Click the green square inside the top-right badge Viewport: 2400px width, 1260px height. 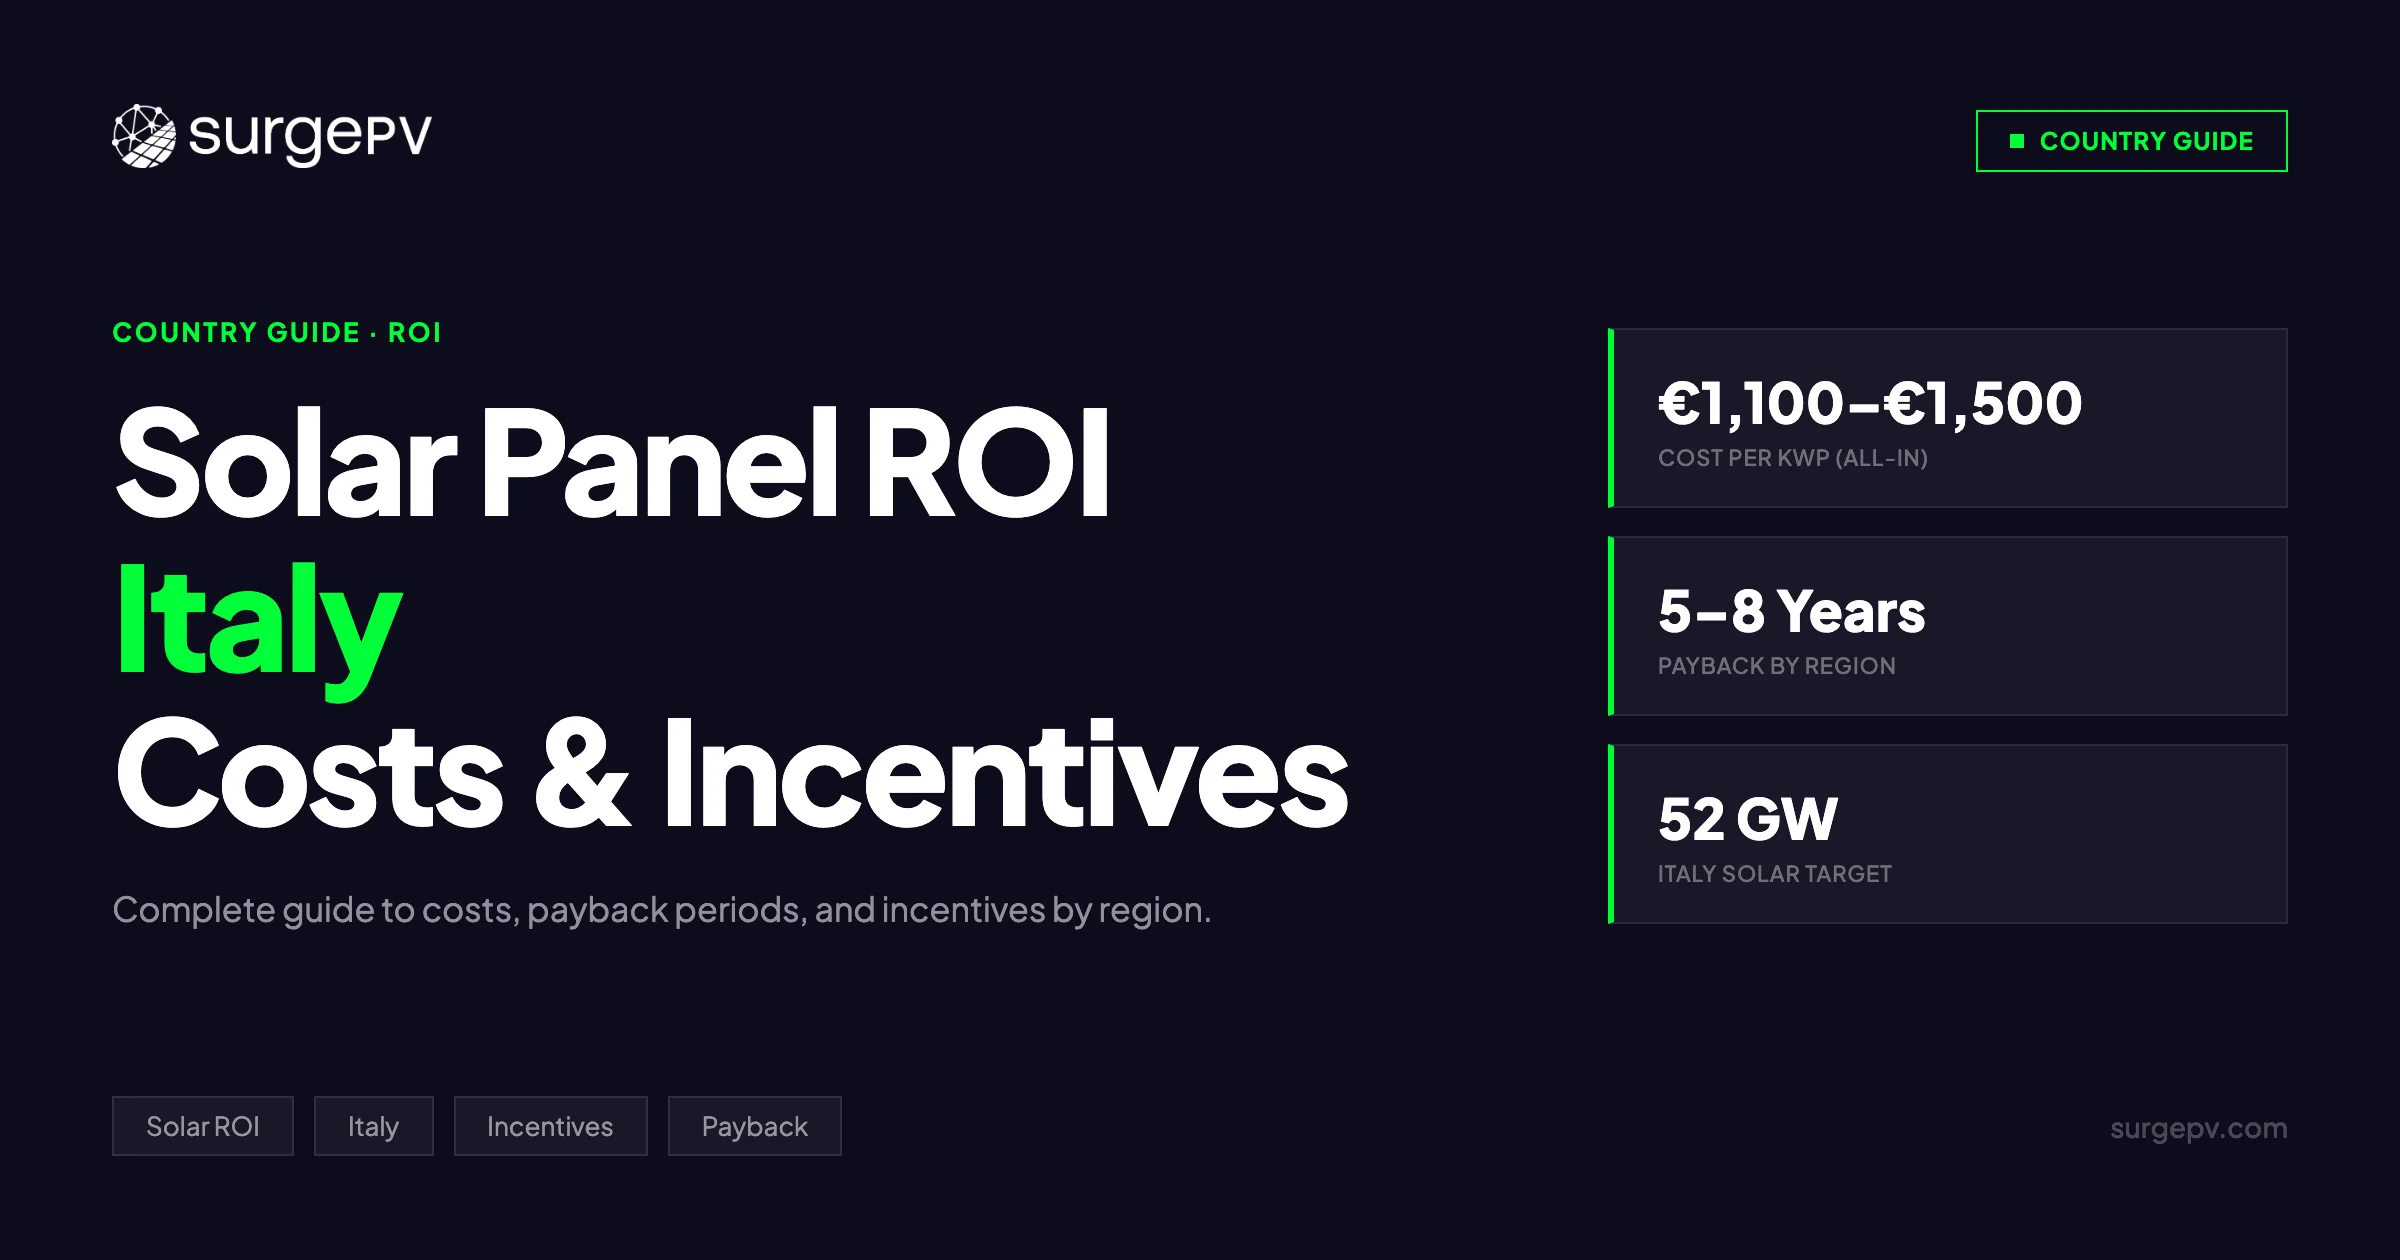tap(2017, 141)
